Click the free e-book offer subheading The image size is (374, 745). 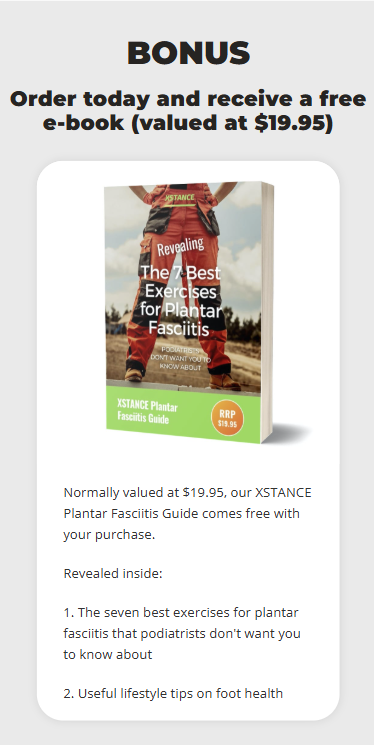tap(188, 111)
